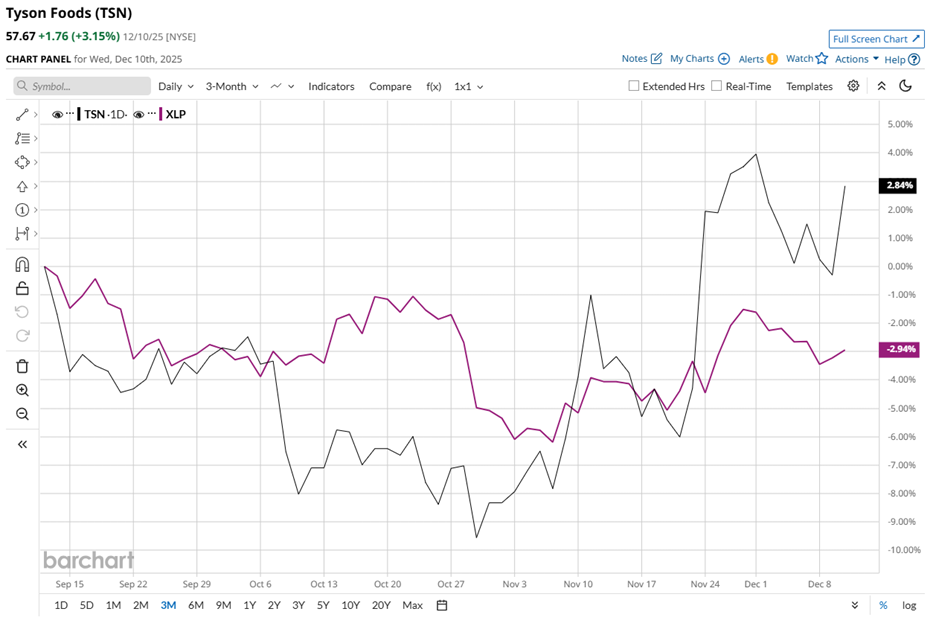Click the Alerts exclamation icon
This screenshot has width=936, height=626.
pyautogui.click(x=772, y=59)
